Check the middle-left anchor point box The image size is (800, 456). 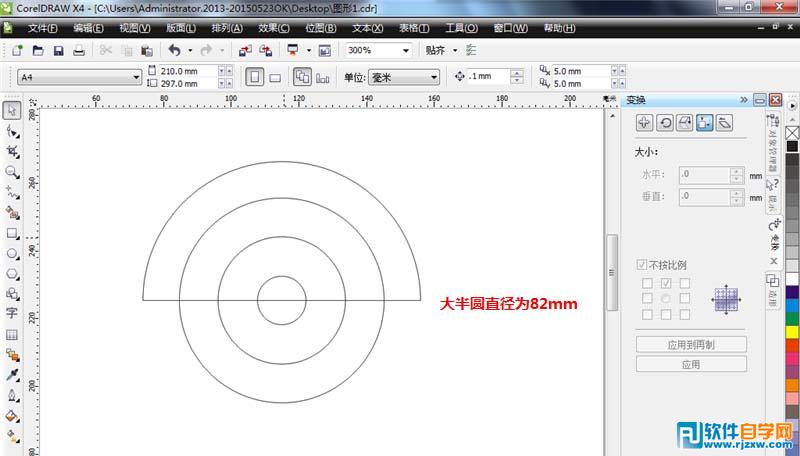pos(647,298)
